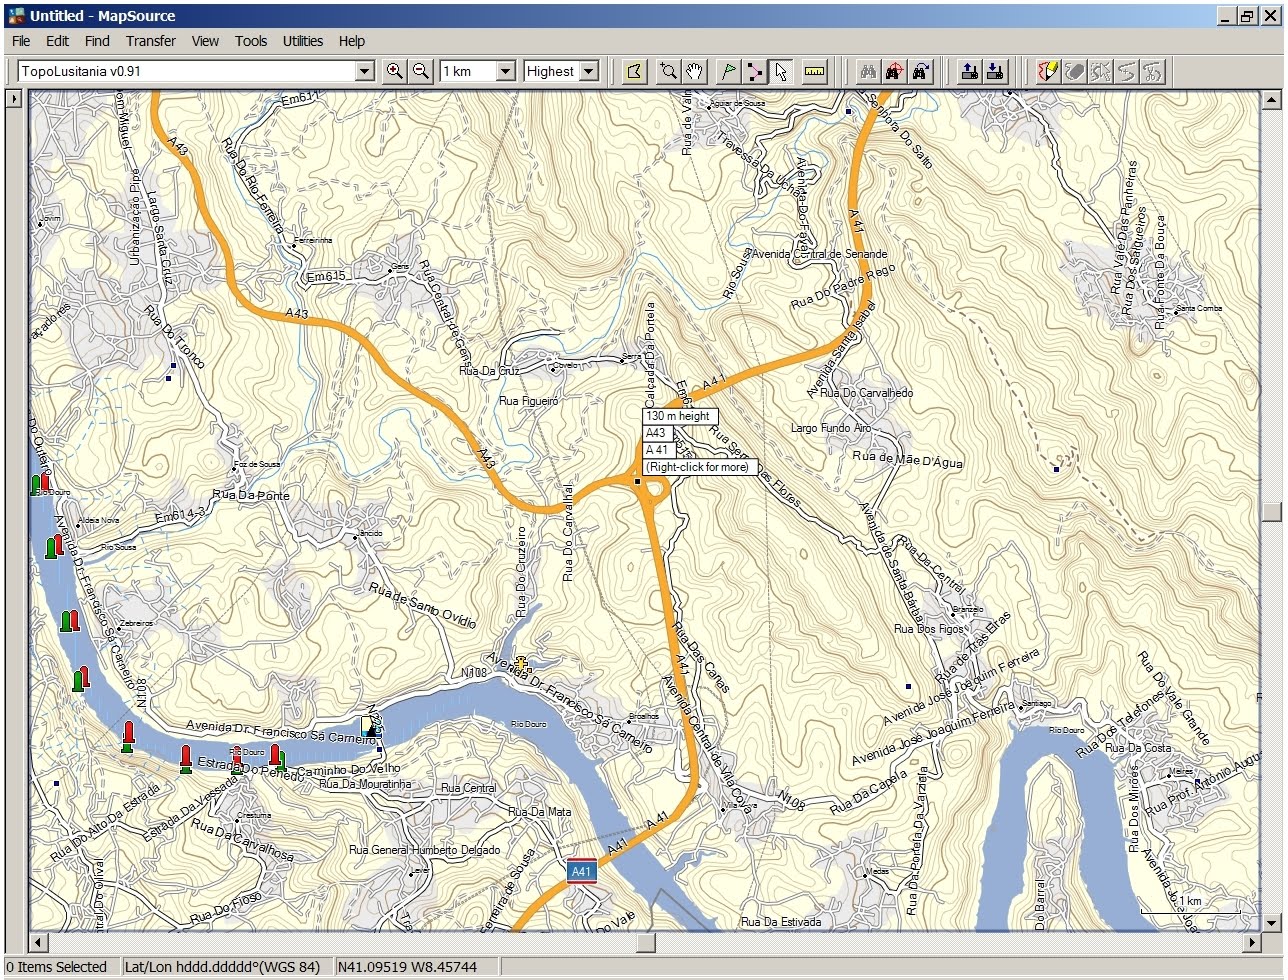The height and width of the screenshot is (980, 1288).
Task: Click the 'Rua Da Estivada' map label
Action: [781, 922]
